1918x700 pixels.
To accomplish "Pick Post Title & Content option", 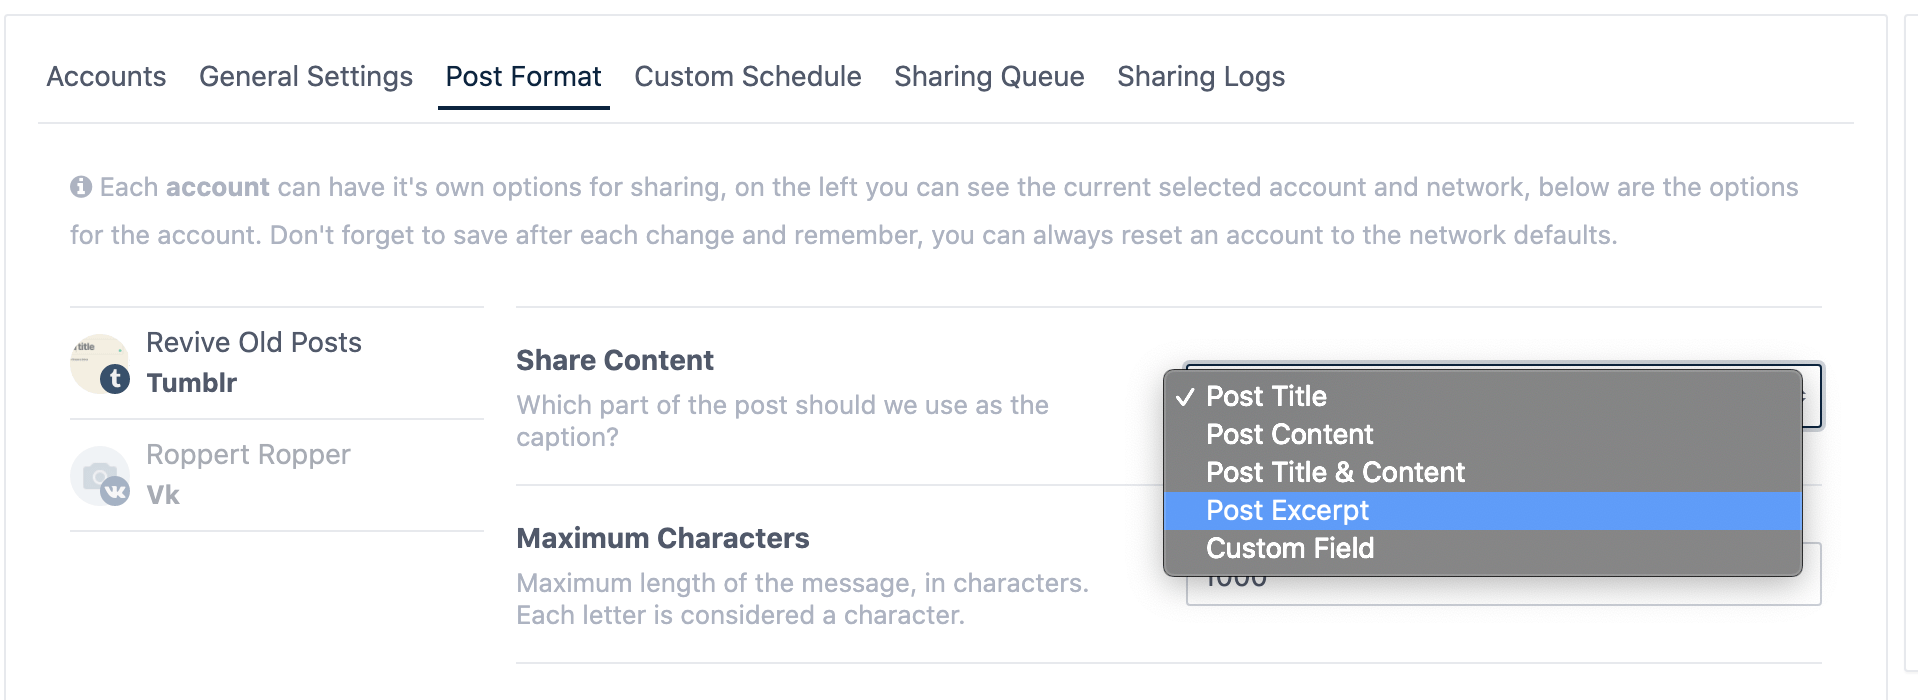I will [1335, 473].
